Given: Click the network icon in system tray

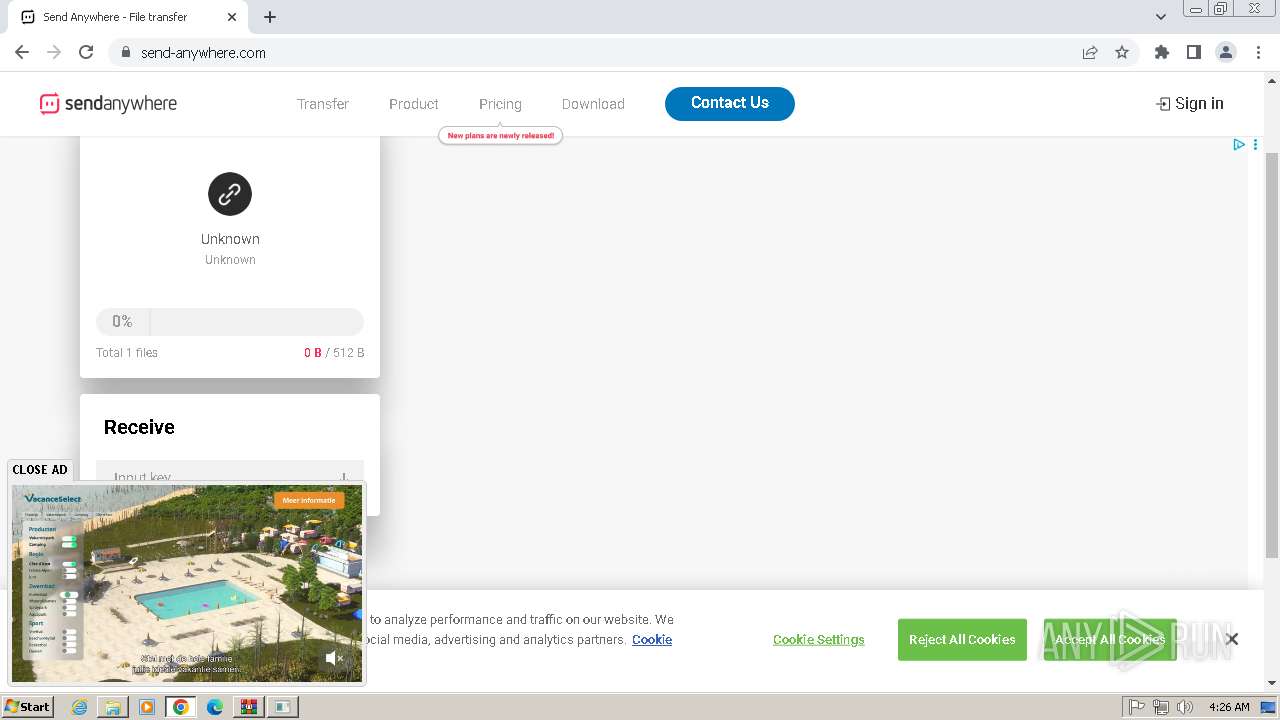Looking at the screenshot, I should click(1161, 707).
